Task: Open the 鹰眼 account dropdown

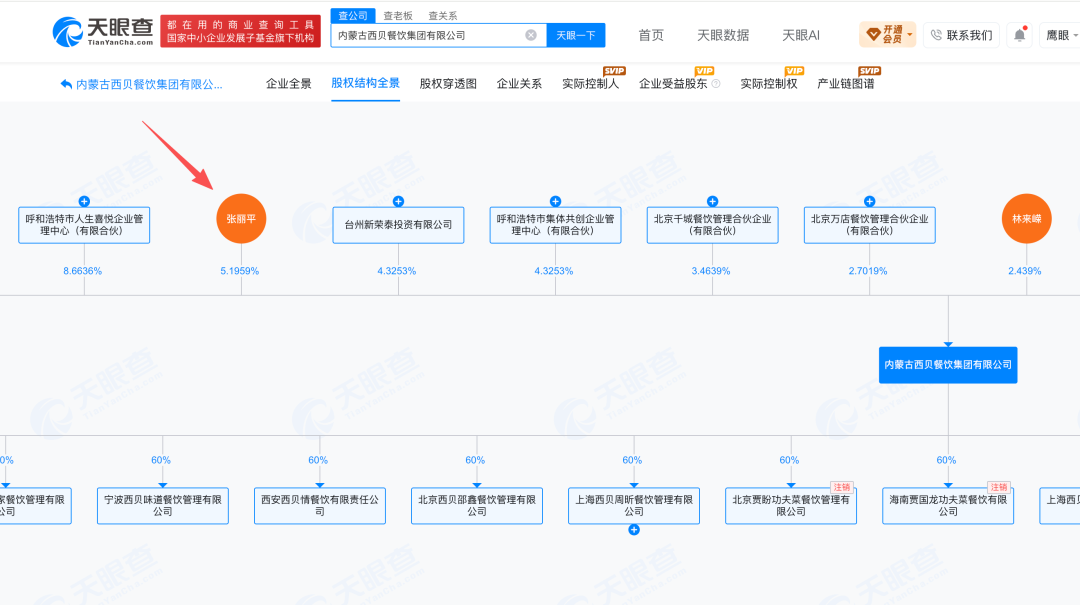Action: coord(1061,35)
